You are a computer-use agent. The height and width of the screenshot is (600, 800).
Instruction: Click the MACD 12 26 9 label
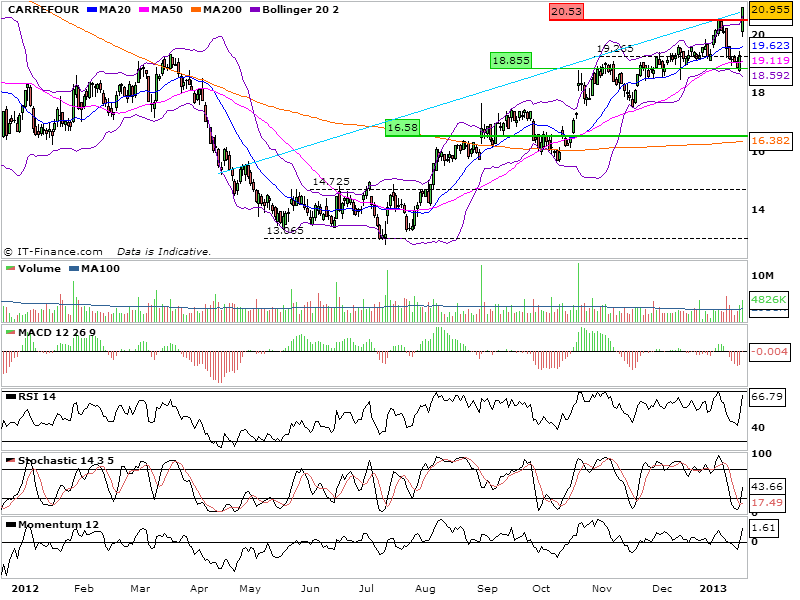pyautogui.click(x=57, y=333)
